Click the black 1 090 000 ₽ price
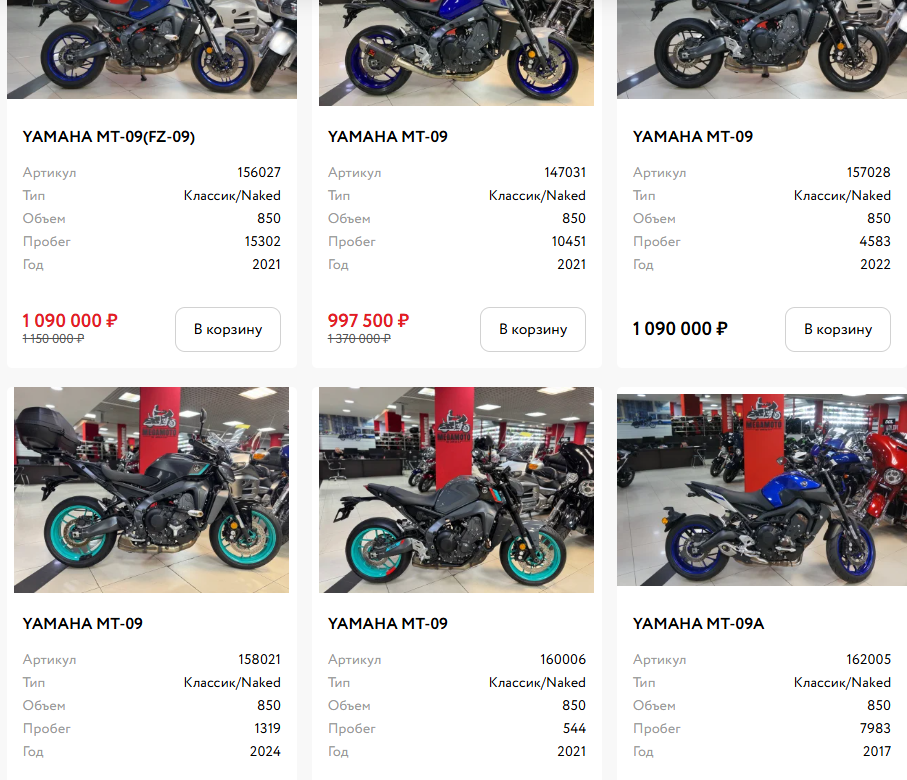This screenshot has height=780, width=907. point(680,329)
